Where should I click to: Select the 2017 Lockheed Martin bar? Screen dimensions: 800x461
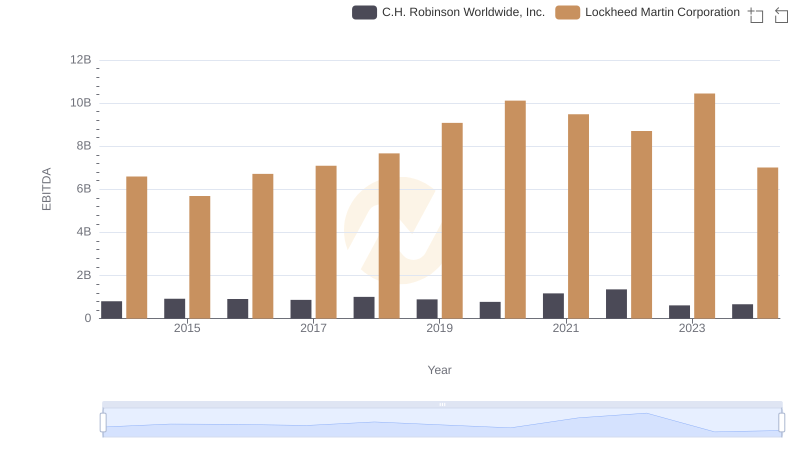tap(326, 242)
